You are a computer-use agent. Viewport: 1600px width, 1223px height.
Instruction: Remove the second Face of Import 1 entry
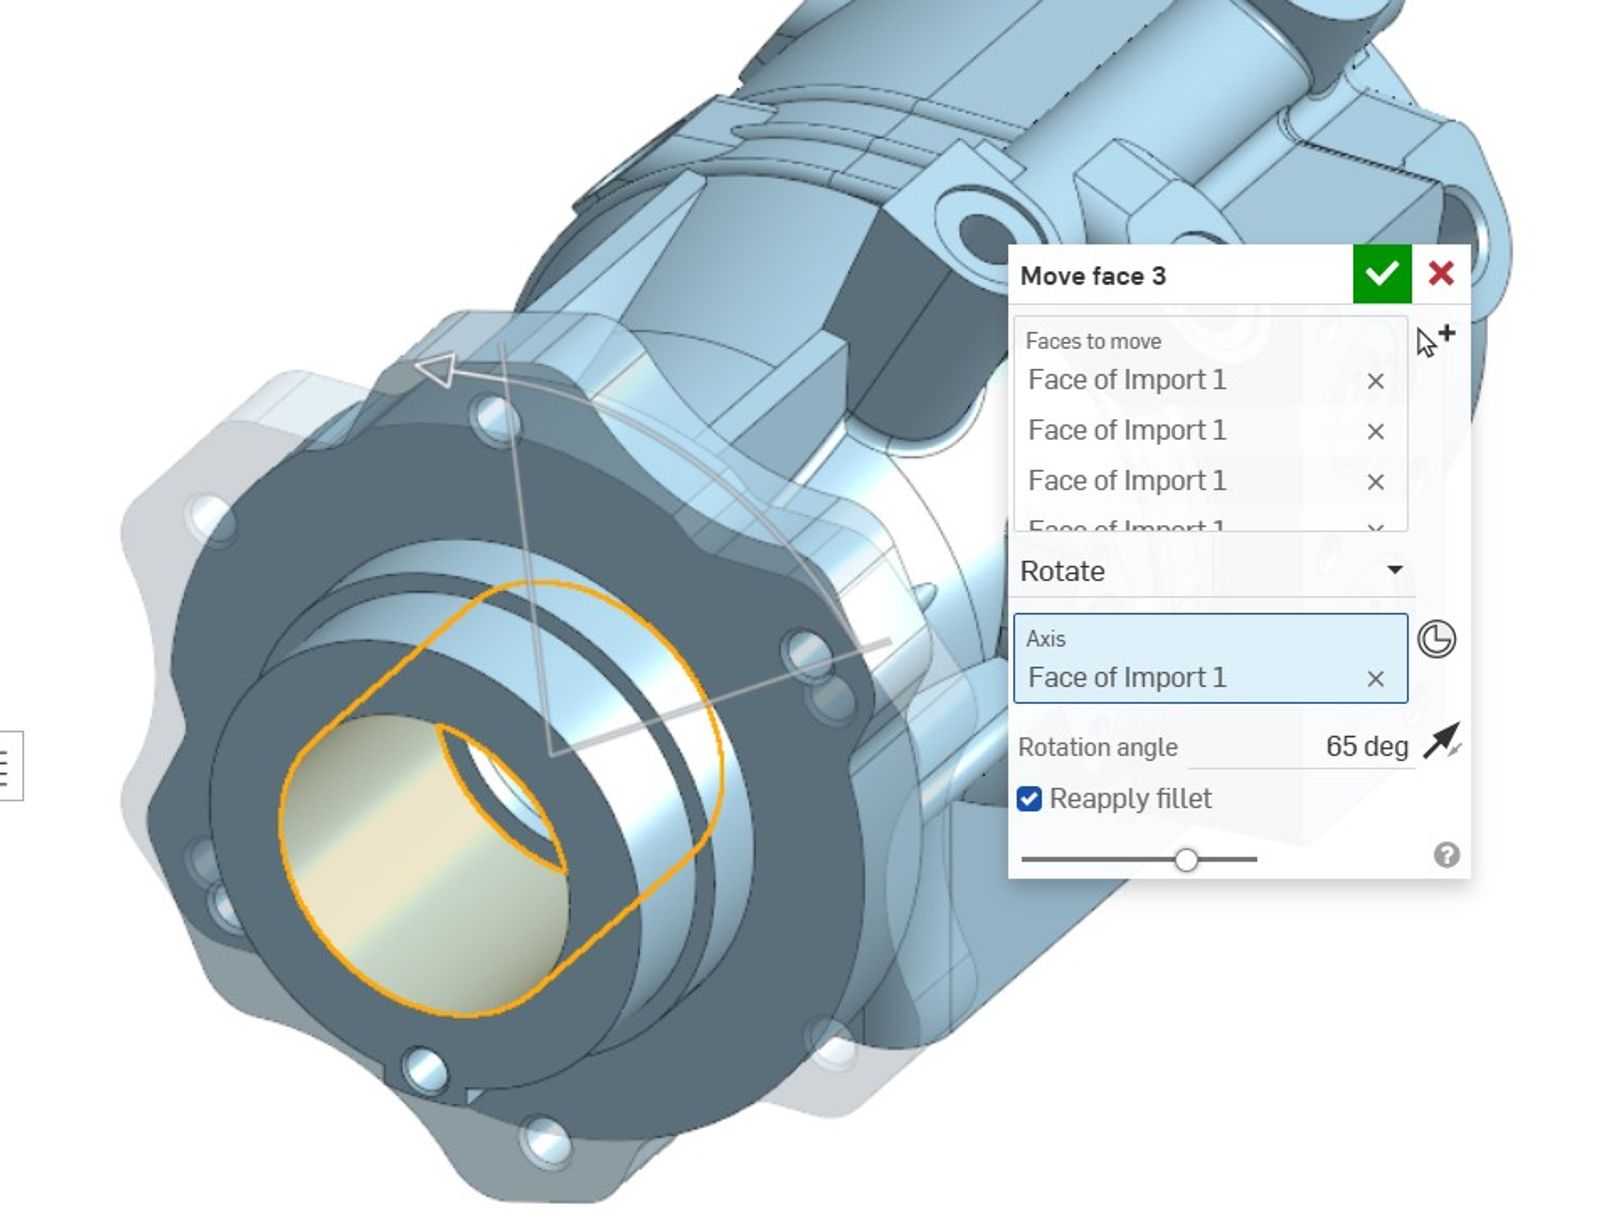(1376, 431)
